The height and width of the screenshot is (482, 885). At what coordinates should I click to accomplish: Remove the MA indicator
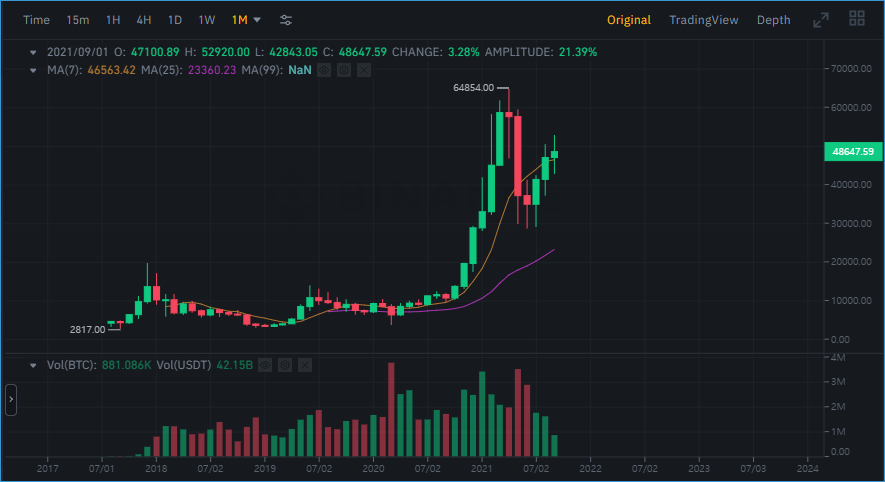[364, 70]
